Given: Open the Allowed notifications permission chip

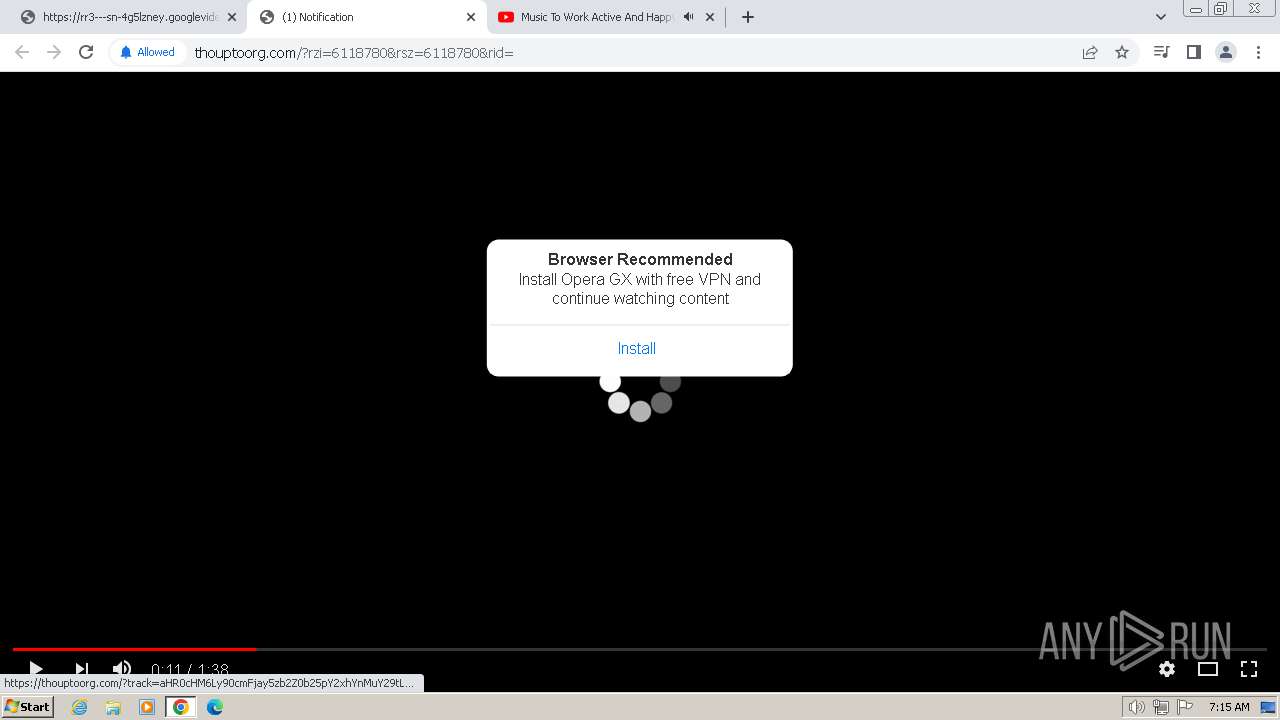Looking at the screenshot, I should (147, 52).
